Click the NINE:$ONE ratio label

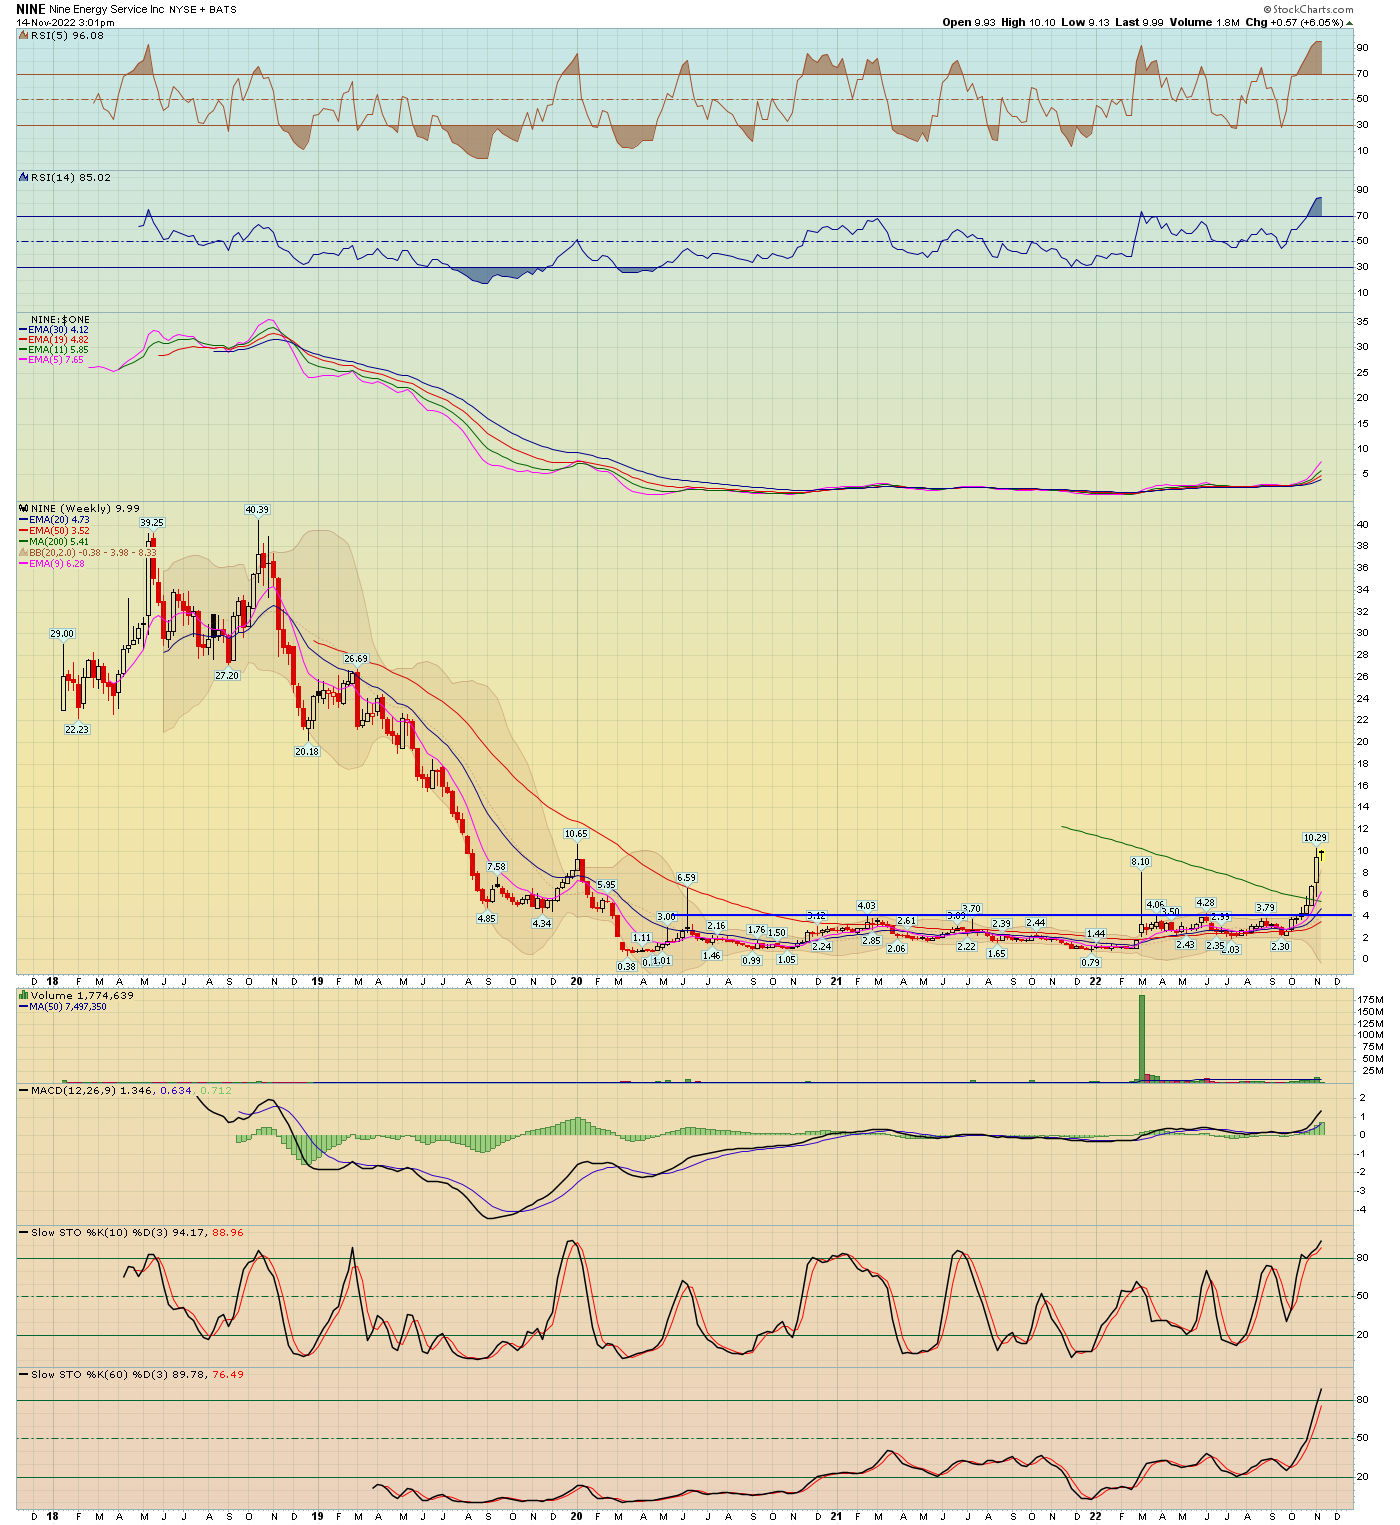(x=60, y=320)
